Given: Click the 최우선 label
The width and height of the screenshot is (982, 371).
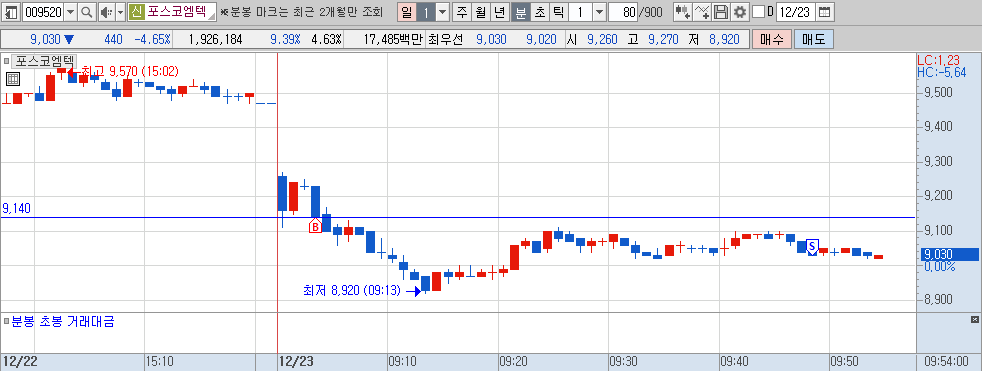Looking at the screenshot, I should point(445,39).
